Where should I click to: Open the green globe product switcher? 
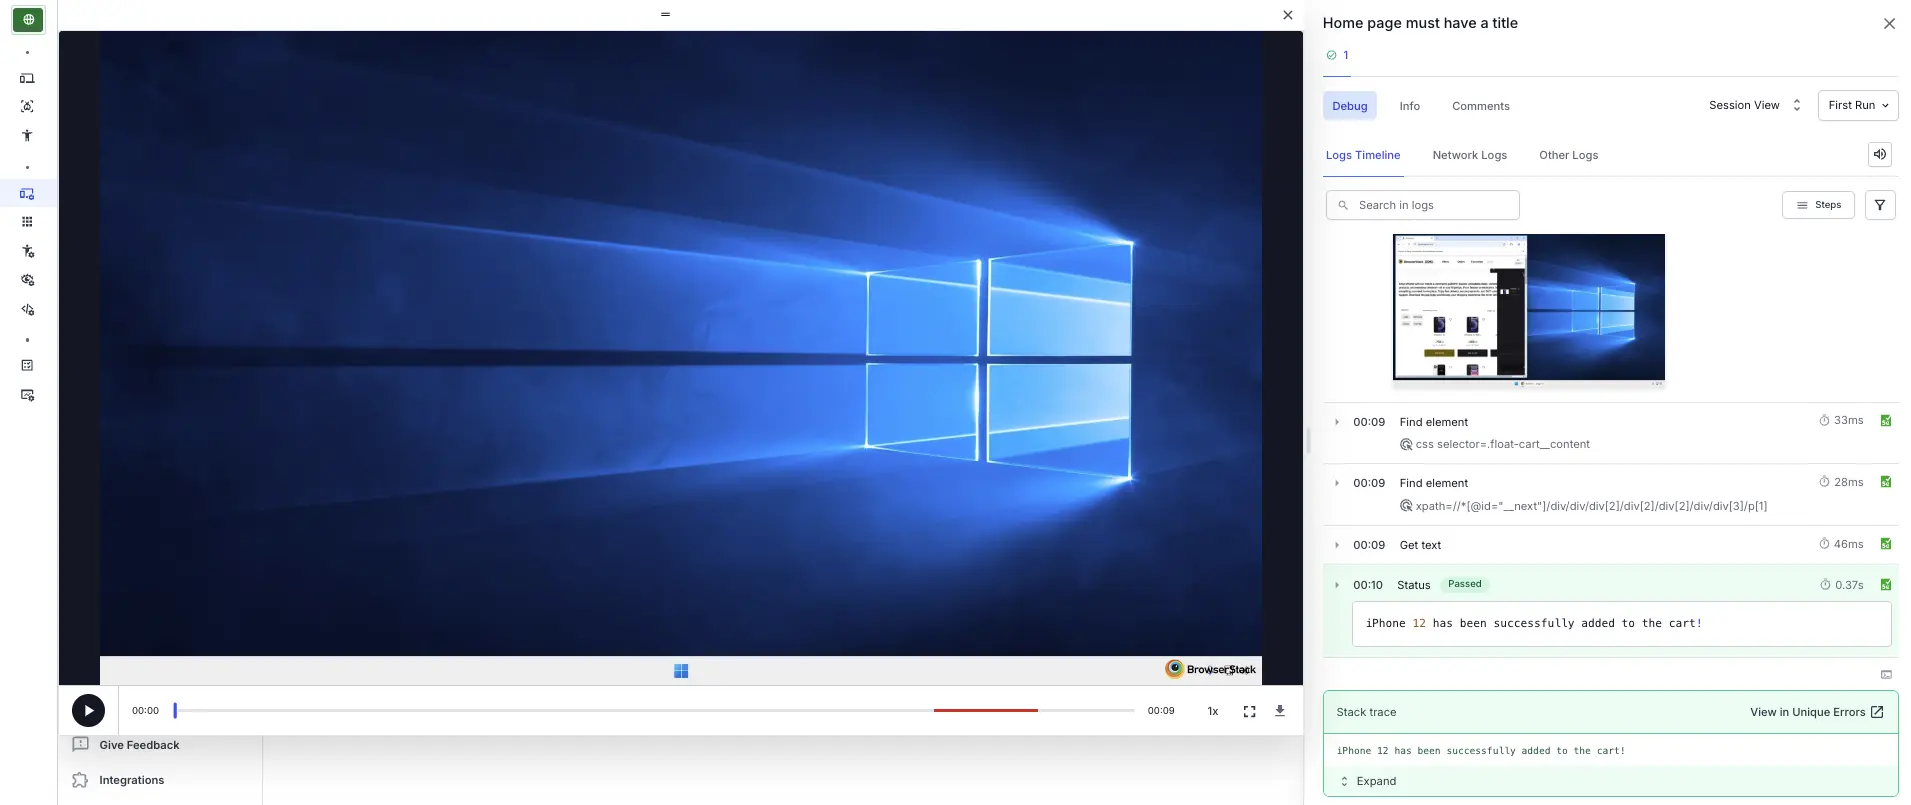coord(27,19)
